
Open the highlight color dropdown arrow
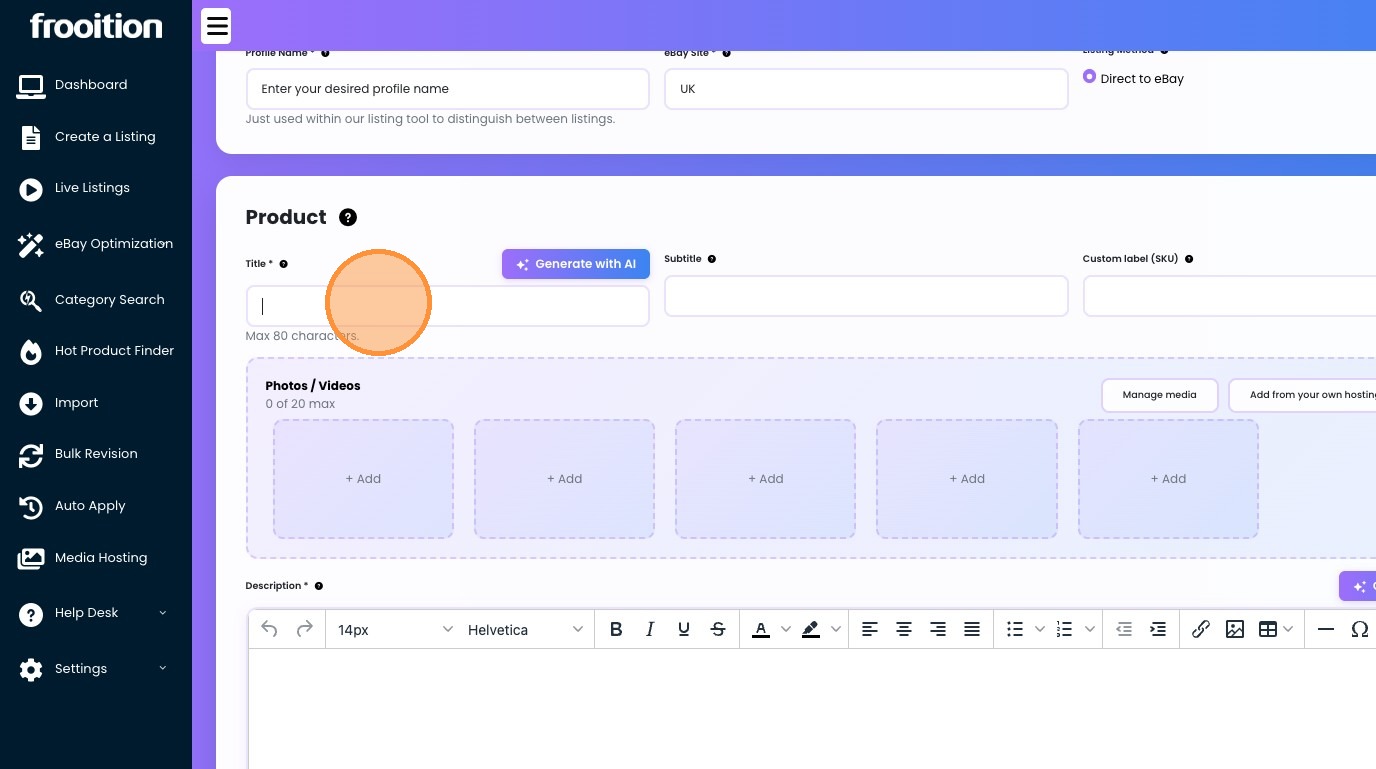(836, 629)
